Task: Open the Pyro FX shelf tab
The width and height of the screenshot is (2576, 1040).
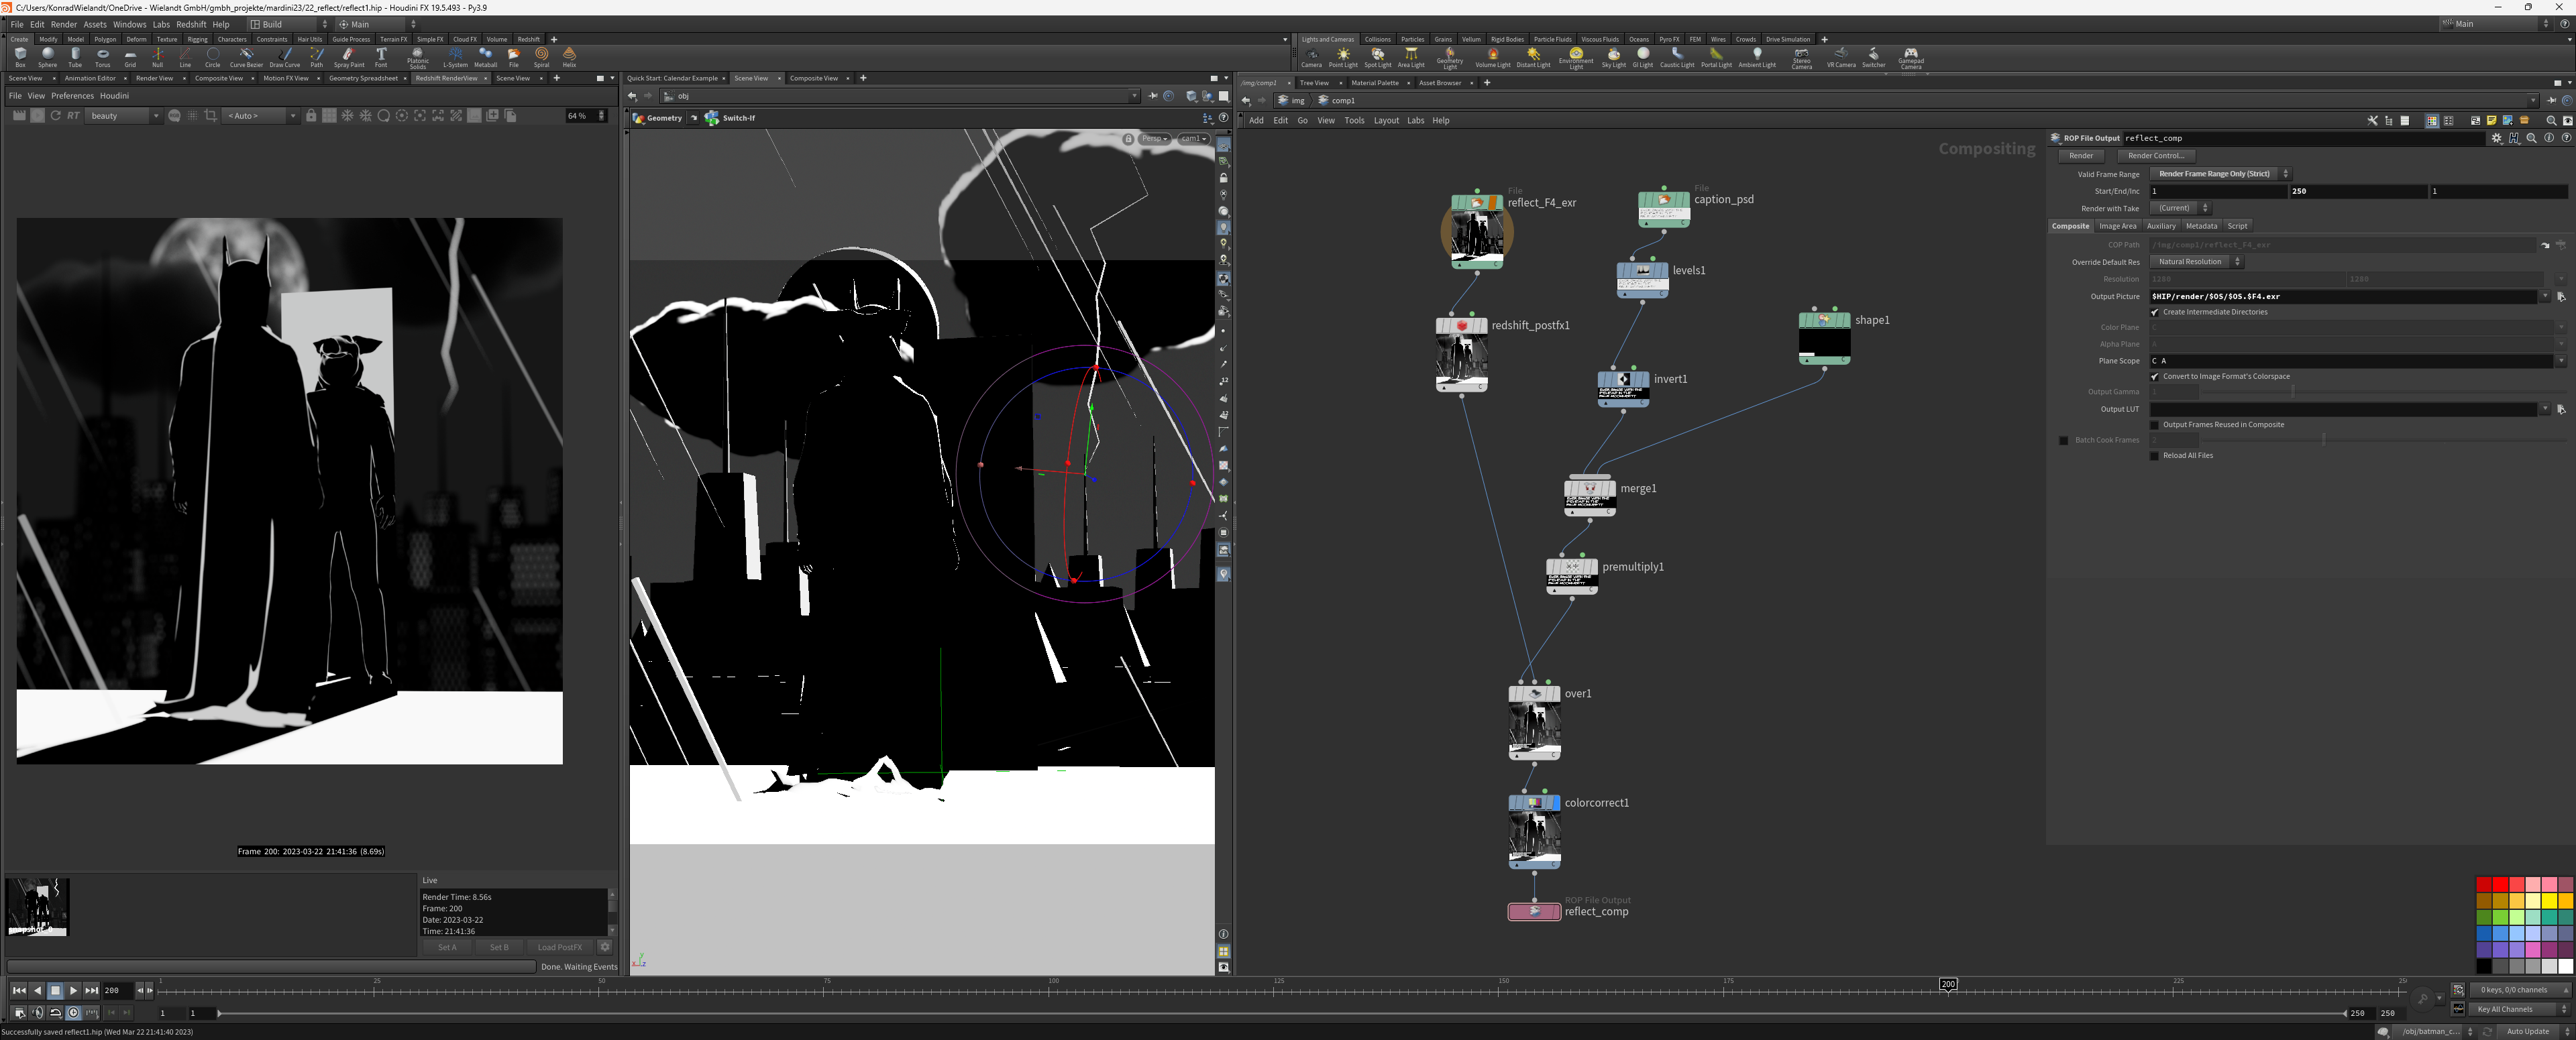Action: [1669, 39]
